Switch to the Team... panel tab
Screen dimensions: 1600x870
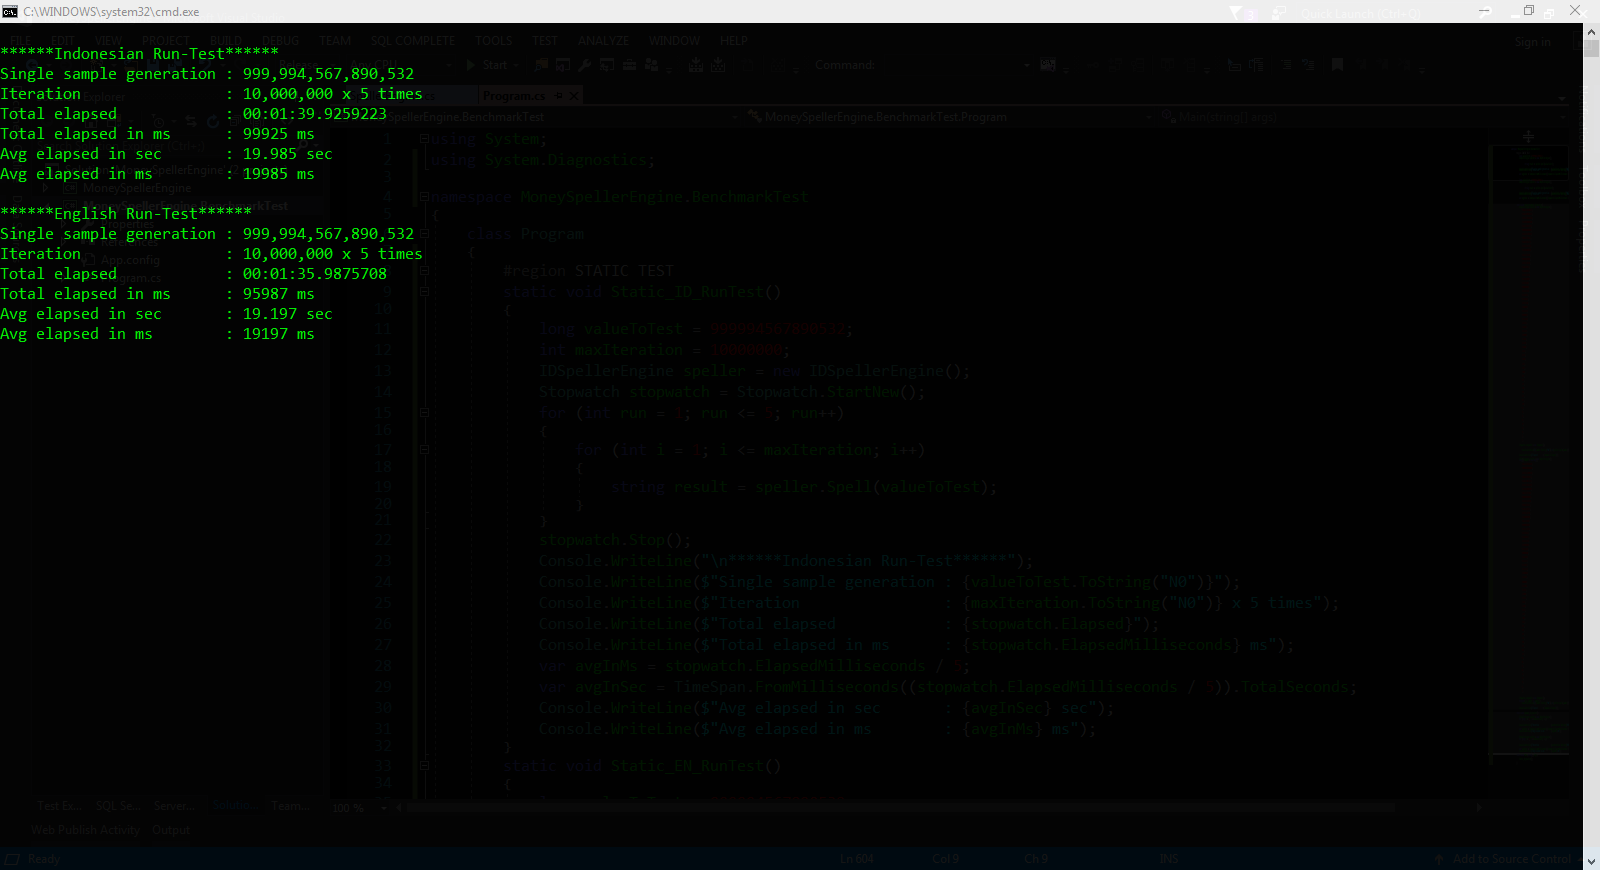(x=290, y=806)
